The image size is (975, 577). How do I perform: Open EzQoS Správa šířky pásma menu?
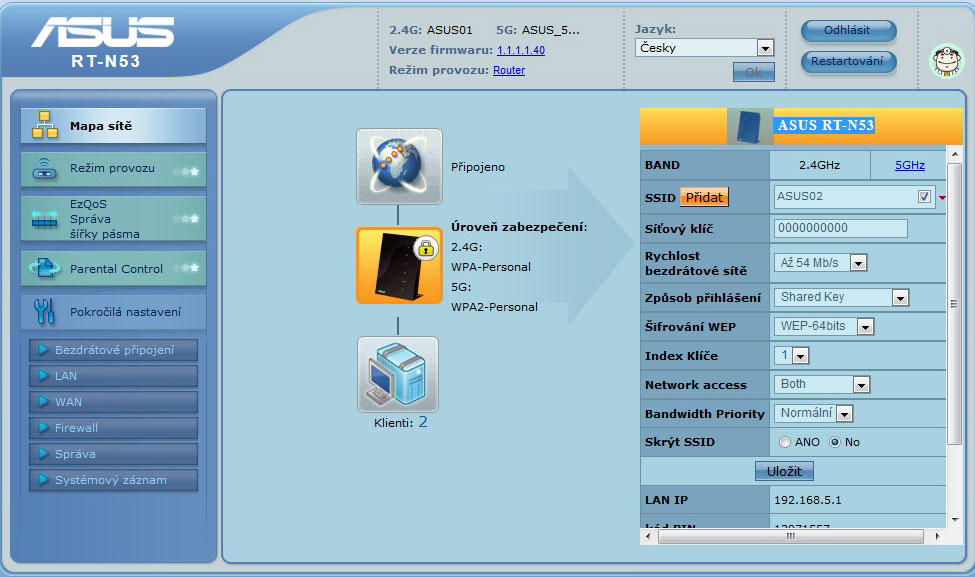tap(113, 219)
